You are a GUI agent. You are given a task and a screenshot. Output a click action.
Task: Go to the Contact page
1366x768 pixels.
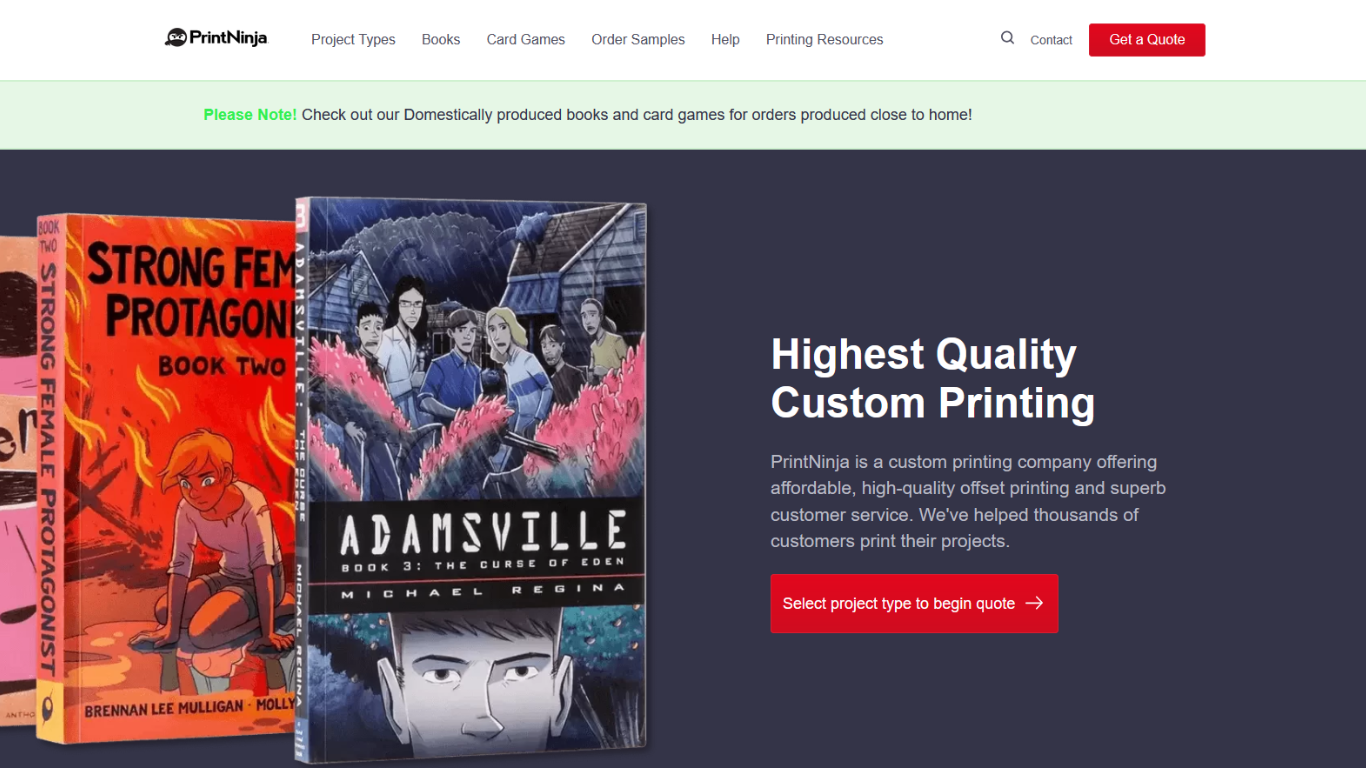(x=1051, y=40)
